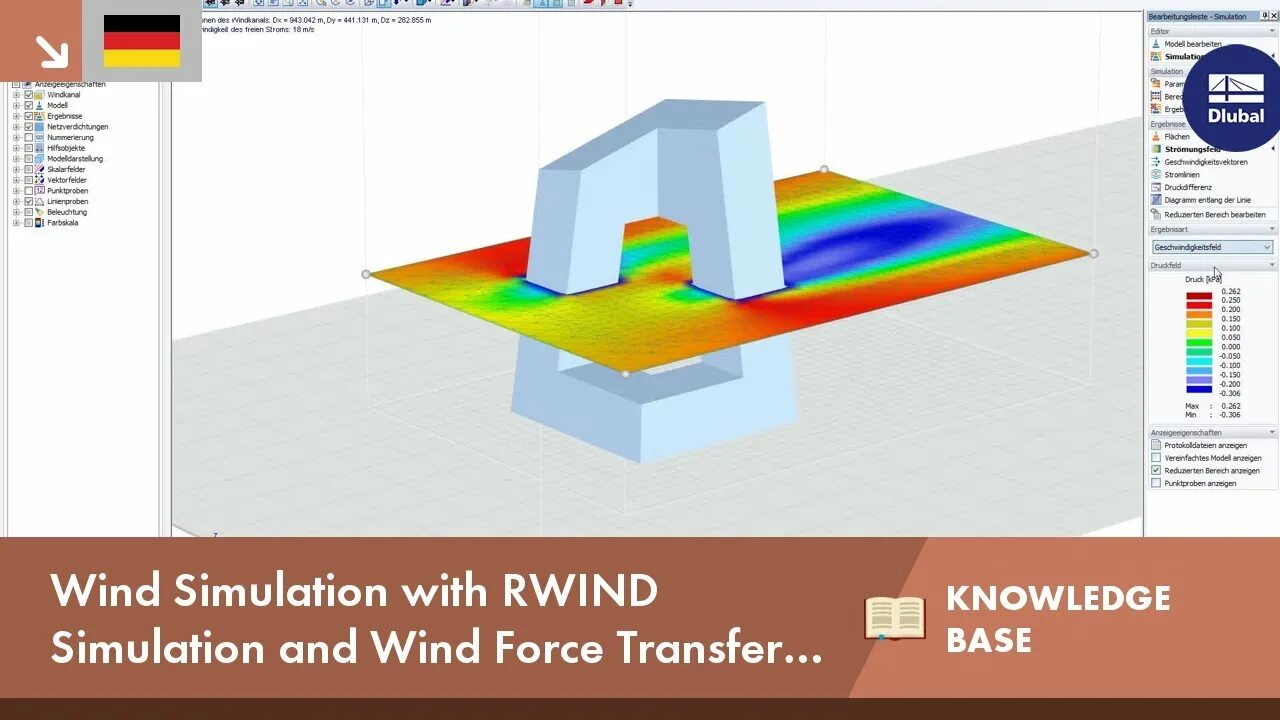The width and height of the screenshot is (1280, 720).
Task: Open the Geschwindigkeitsfeld dropdown
Action: click(1268, 246)
